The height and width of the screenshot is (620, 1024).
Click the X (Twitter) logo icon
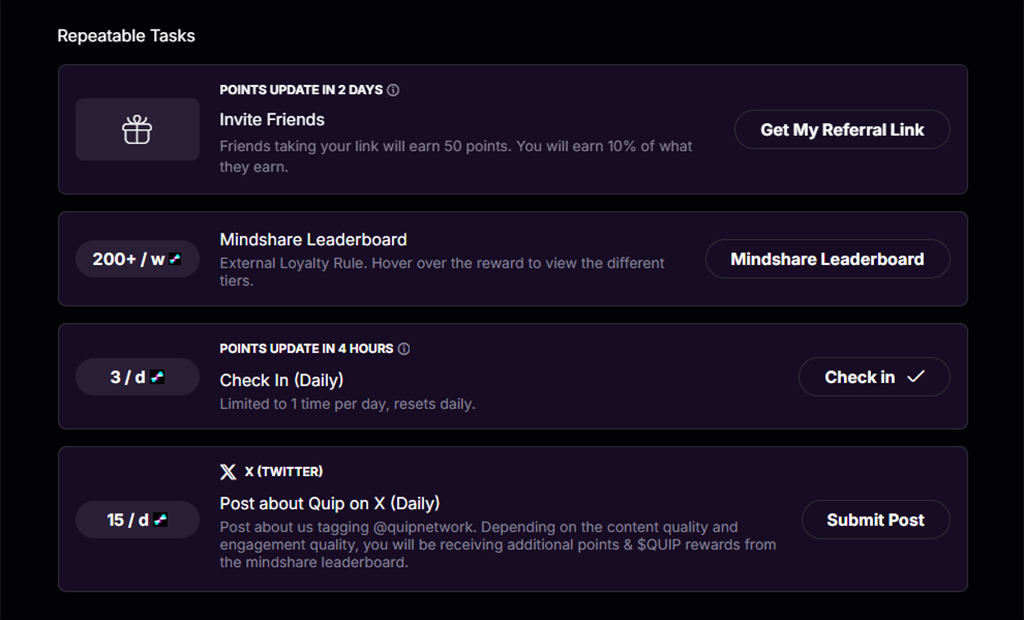[228, 472]
